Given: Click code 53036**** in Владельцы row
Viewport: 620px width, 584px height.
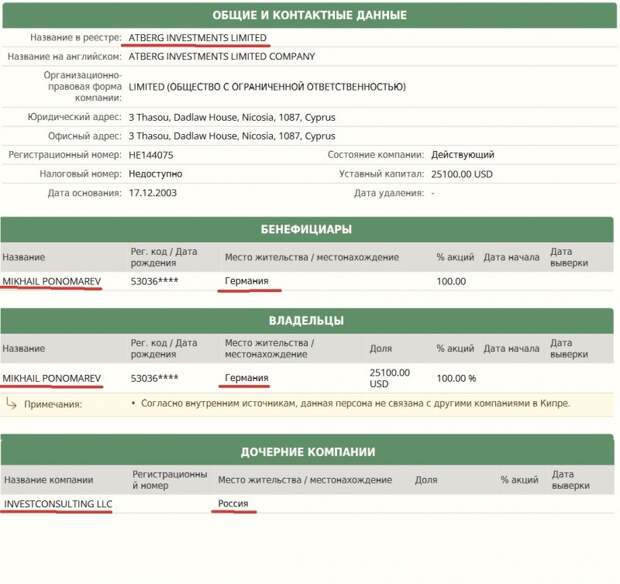Looking at the screenshot, I should pos(154,378).
